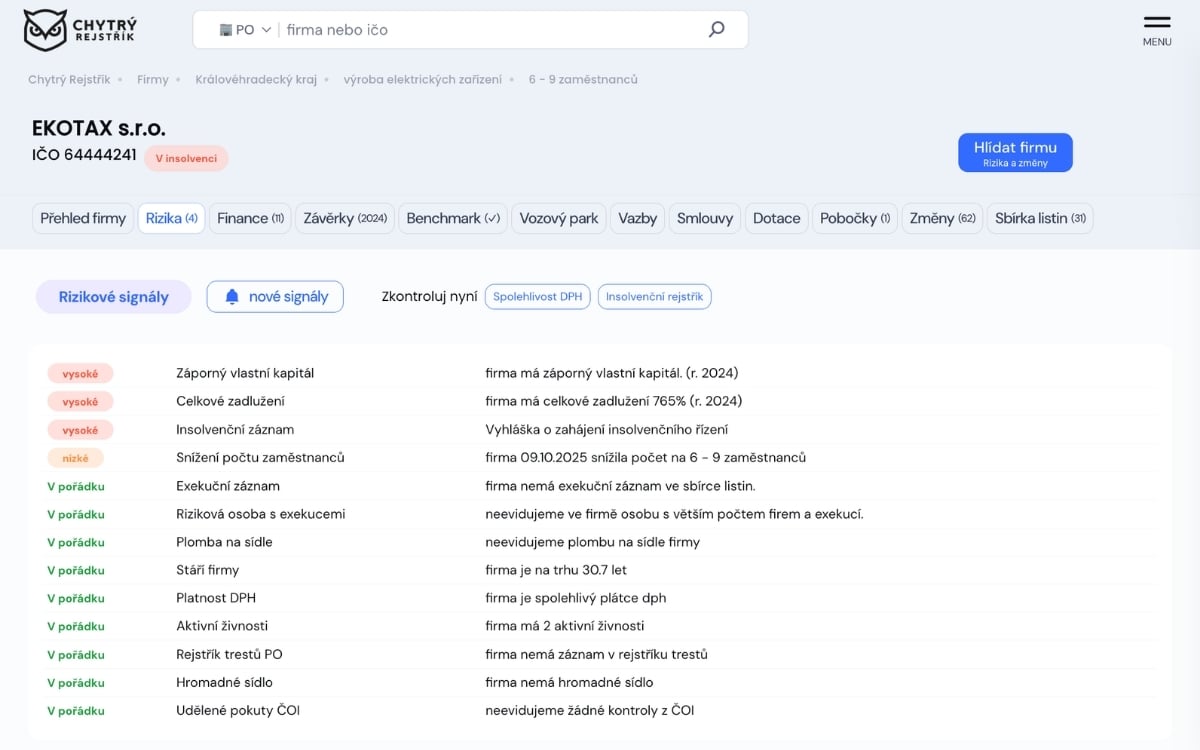
Task: Go to Chytrý Rejstřík breadcrumb
Action: coord(69,79)
